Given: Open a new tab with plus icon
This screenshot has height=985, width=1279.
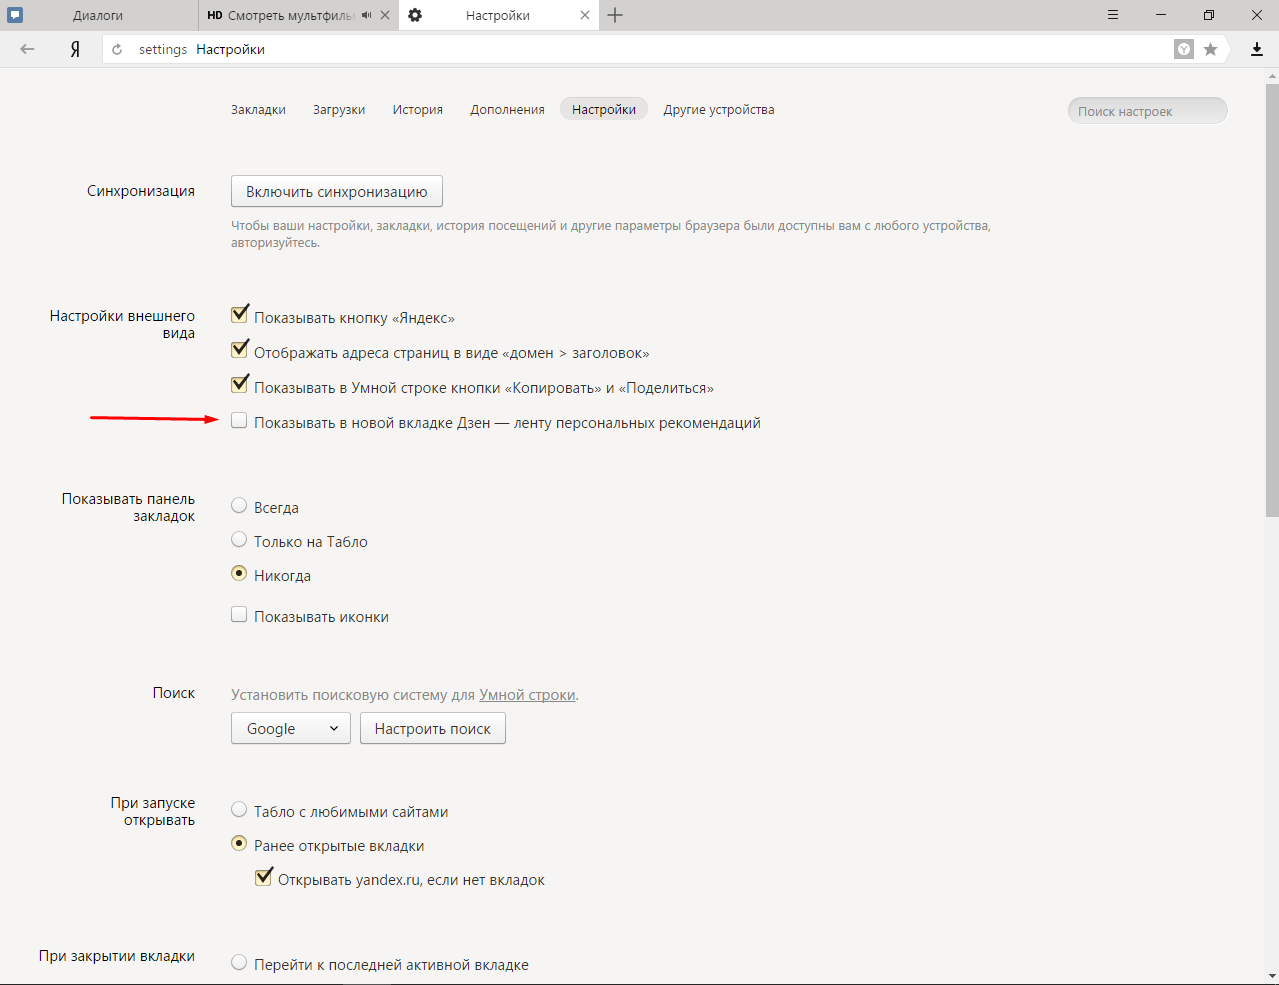Looking at the screenshot, I should click(x=615, y=15).
